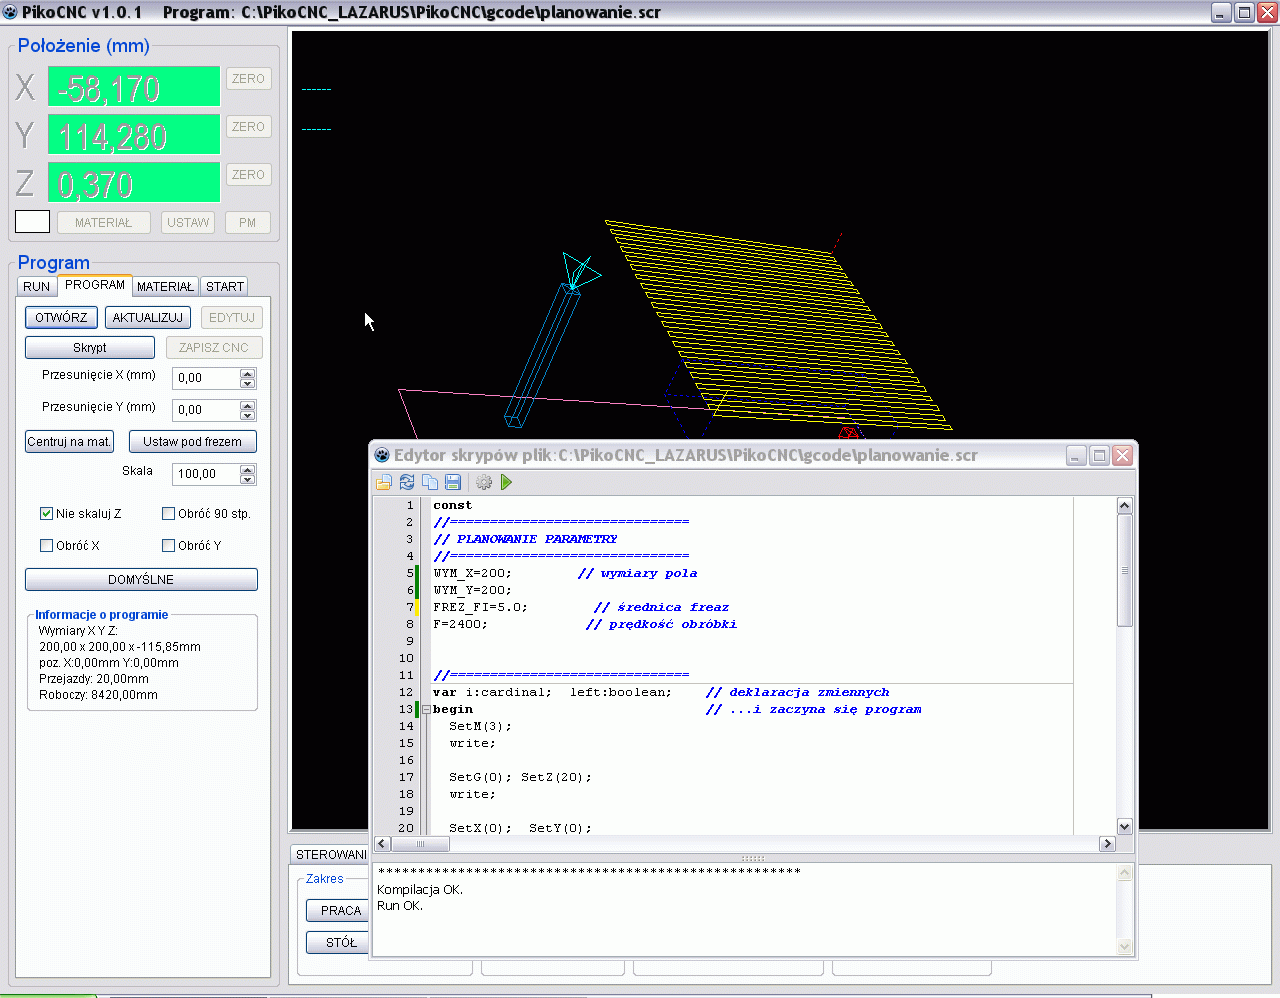Click the Z position readout 0,370
Viewport: 1280px width, 998px height.
coord(134,182)
